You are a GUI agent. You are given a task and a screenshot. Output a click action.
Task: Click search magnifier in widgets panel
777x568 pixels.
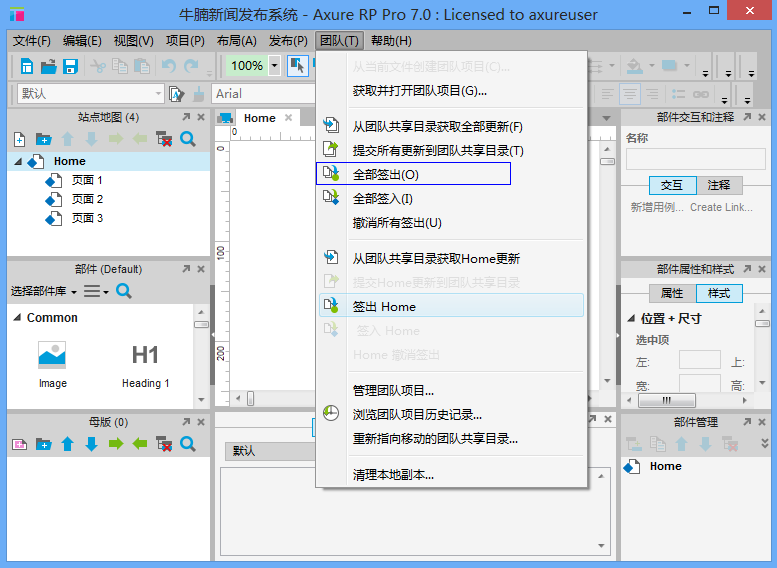click(124, 291)
